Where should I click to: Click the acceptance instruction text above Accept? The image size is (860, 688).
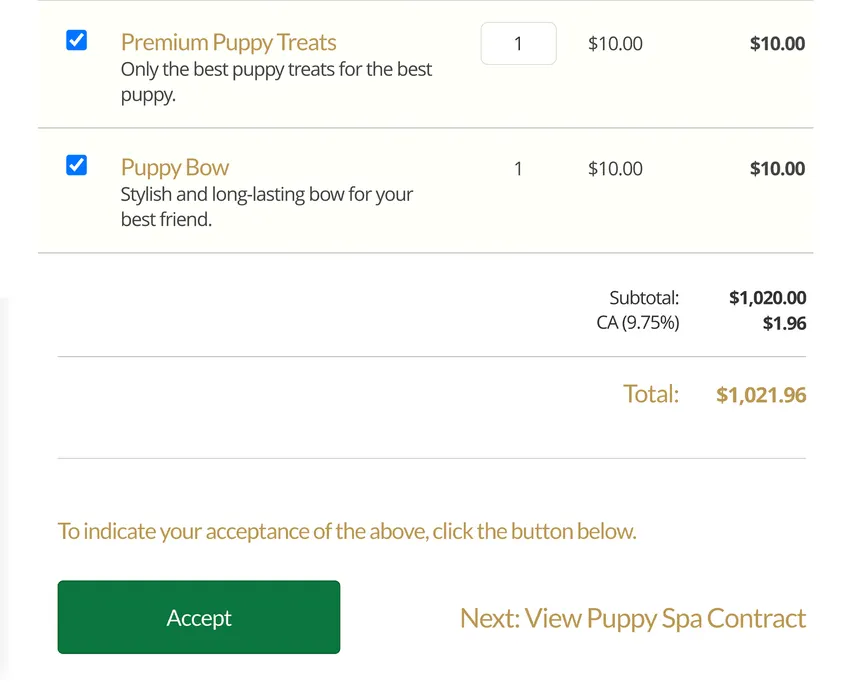click(x=347, y=531)
